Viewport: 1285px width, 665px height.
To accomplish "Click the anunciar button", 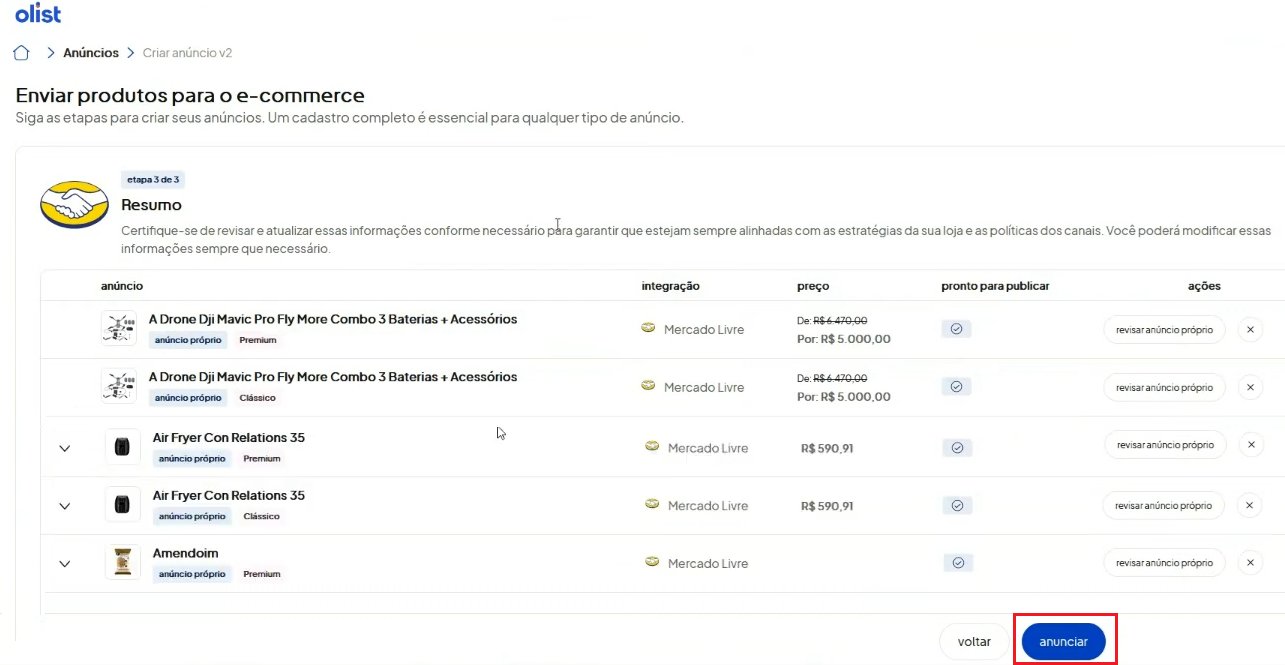I will 1063,642.
